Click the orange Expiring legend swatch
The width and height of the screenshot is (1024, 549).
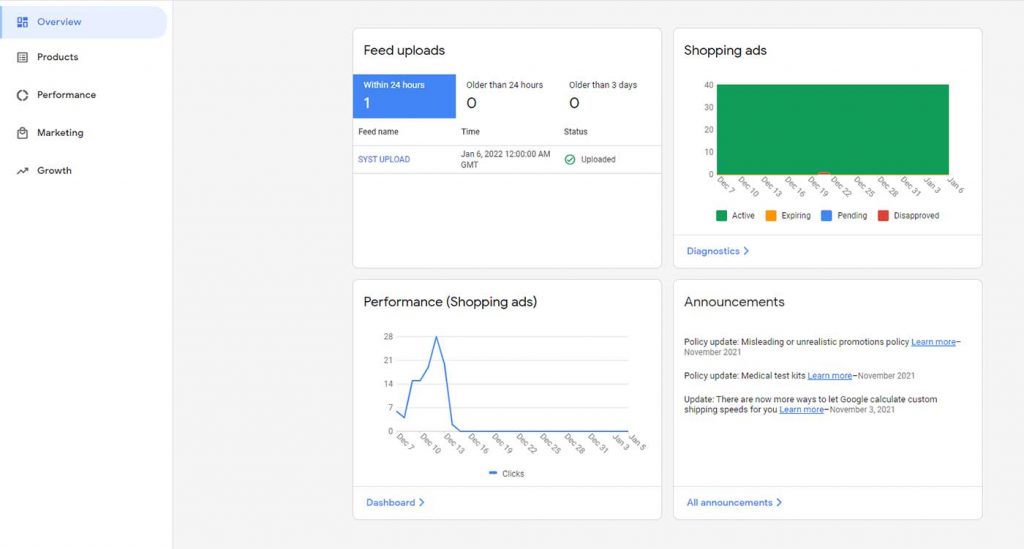(771, 216)
